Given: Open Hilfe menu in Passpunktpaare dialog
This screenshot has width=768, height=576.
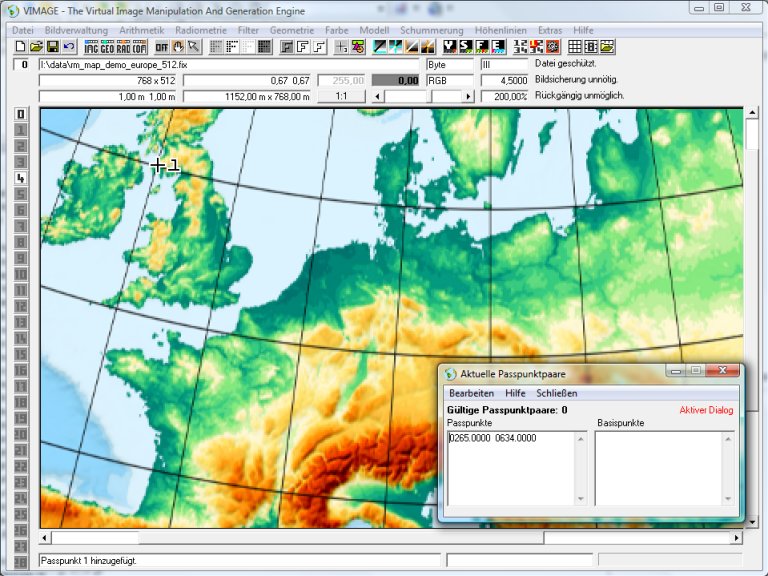Looking at the screenshot, I should (x=515, y=394).
